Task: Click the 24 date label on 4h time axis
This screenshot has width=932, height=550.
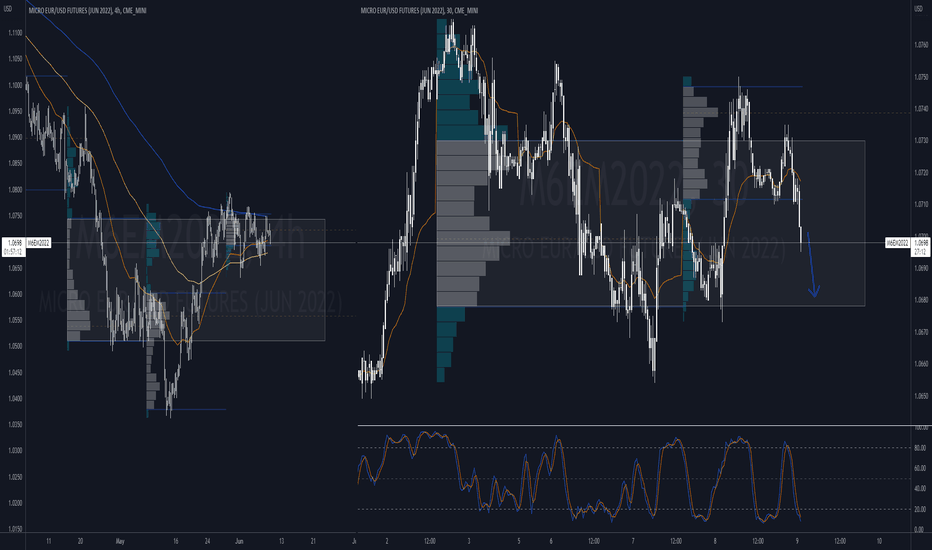Action: [x=207, y=541]
